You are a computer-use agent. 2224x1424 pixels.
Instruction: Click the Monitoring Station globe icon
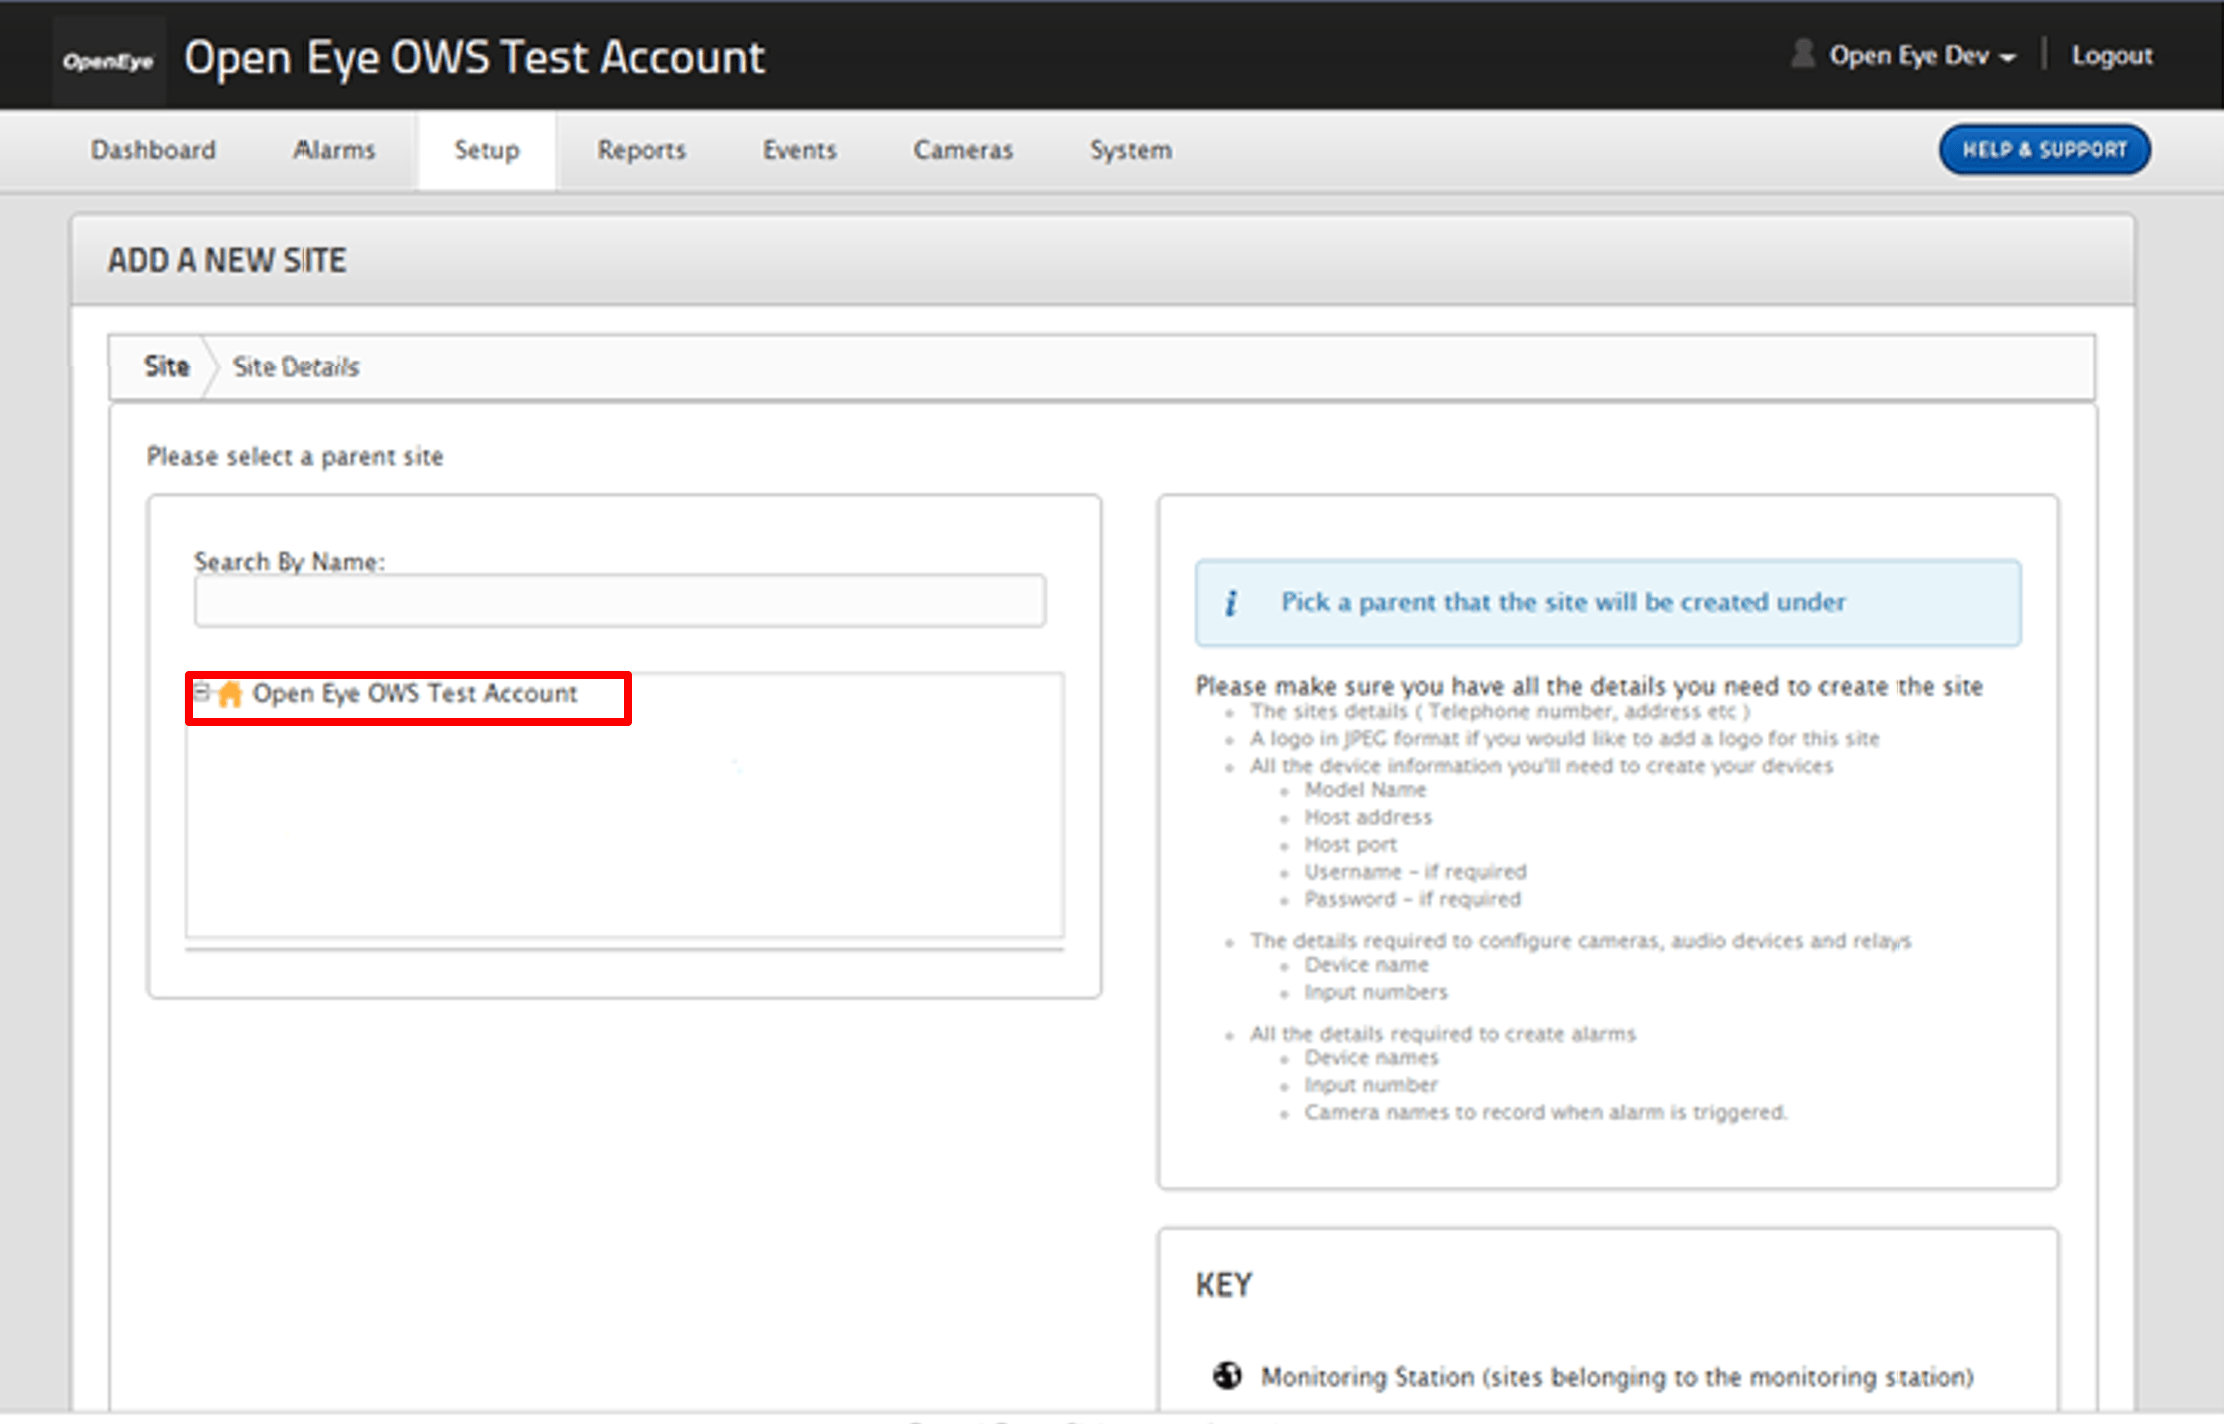coord(1227,1376)
